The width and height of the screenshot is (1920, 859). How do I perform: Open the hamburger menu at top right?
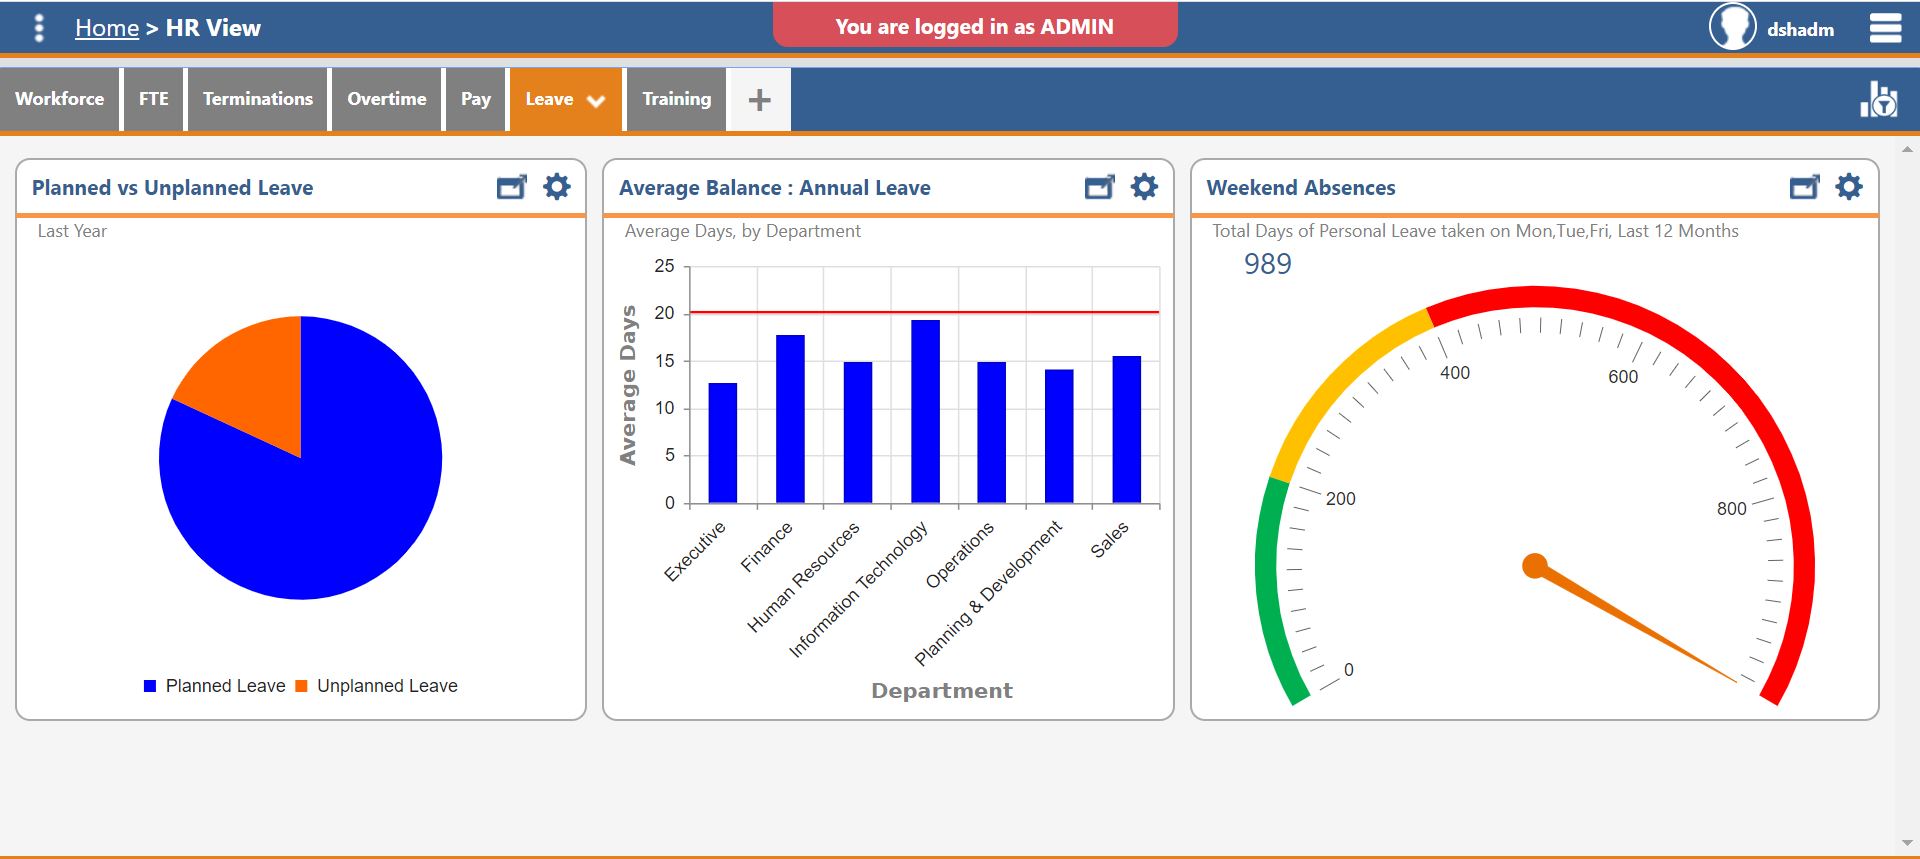(x=1885, y=28)
